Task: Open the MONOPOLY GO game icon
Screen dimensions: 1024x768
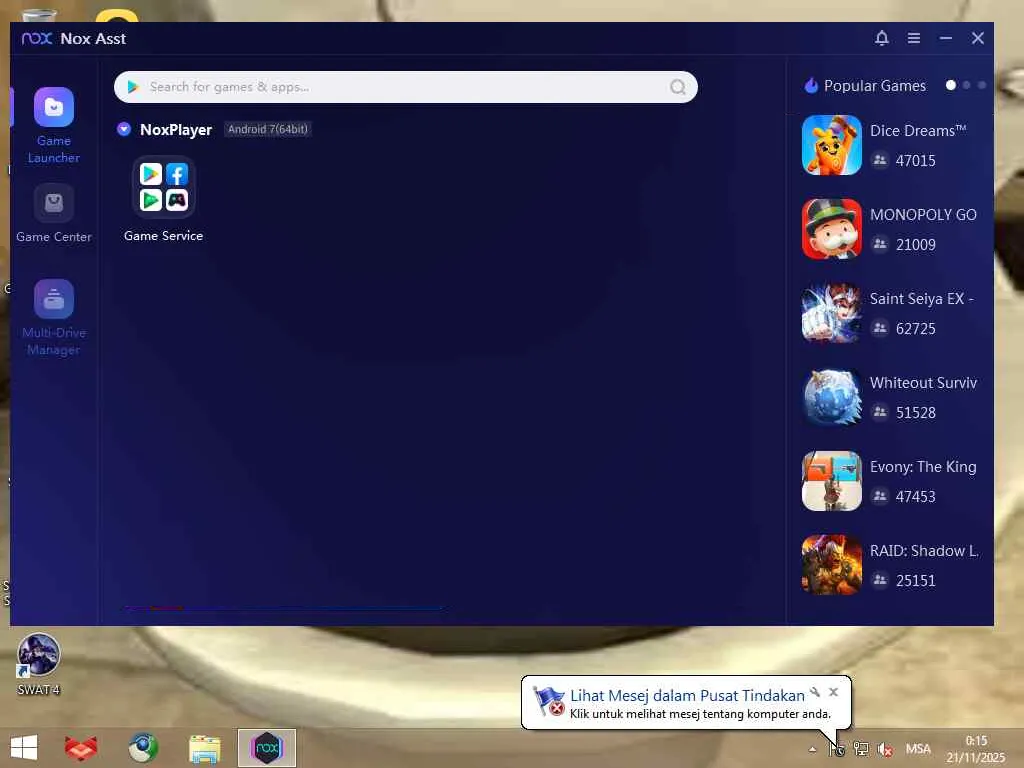Action: click(831, 229)
